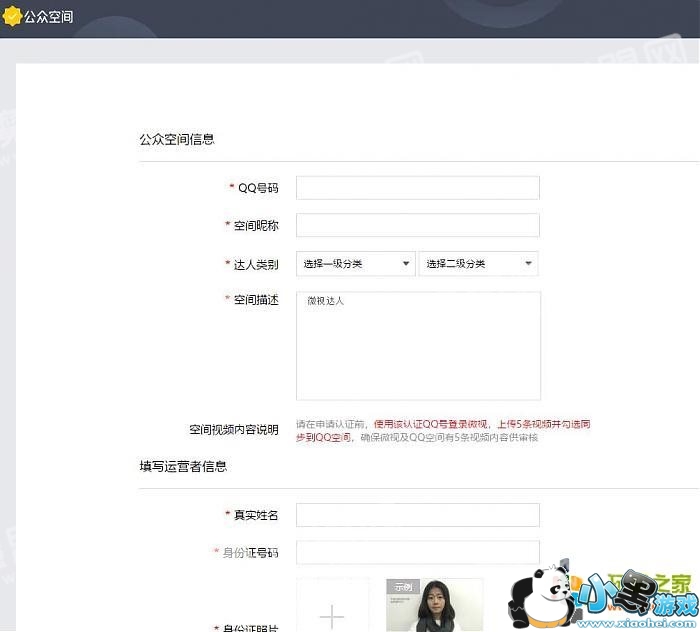Screen dimensions: 700x632
Task: Focus the 真实姓名 input field
Action: point(417,515)
